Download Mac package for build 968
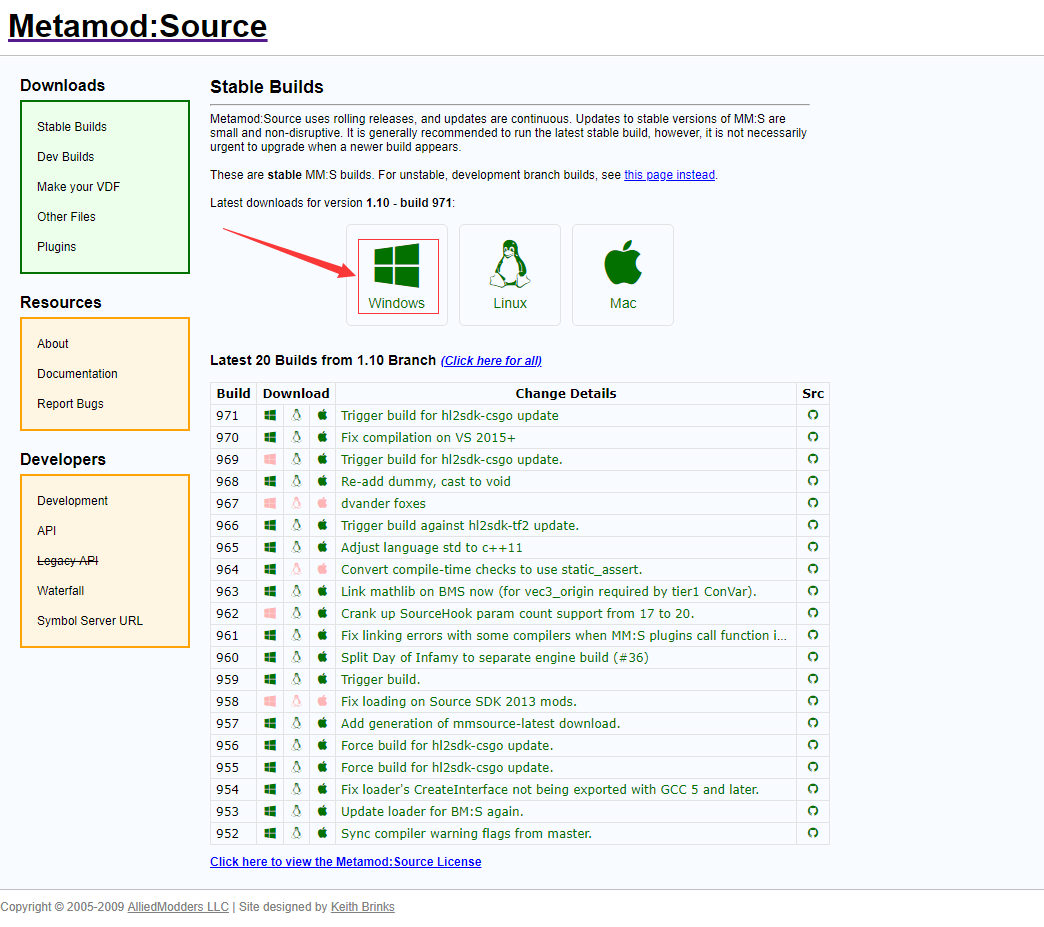The height and width of the screenshot is (927, 1044). point(322,481)
